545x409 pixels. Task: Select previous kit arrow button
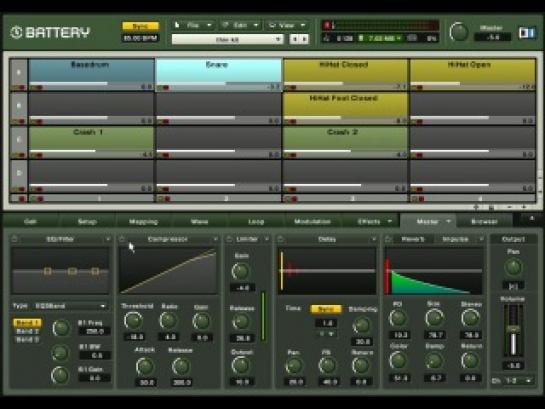(295, 39)
